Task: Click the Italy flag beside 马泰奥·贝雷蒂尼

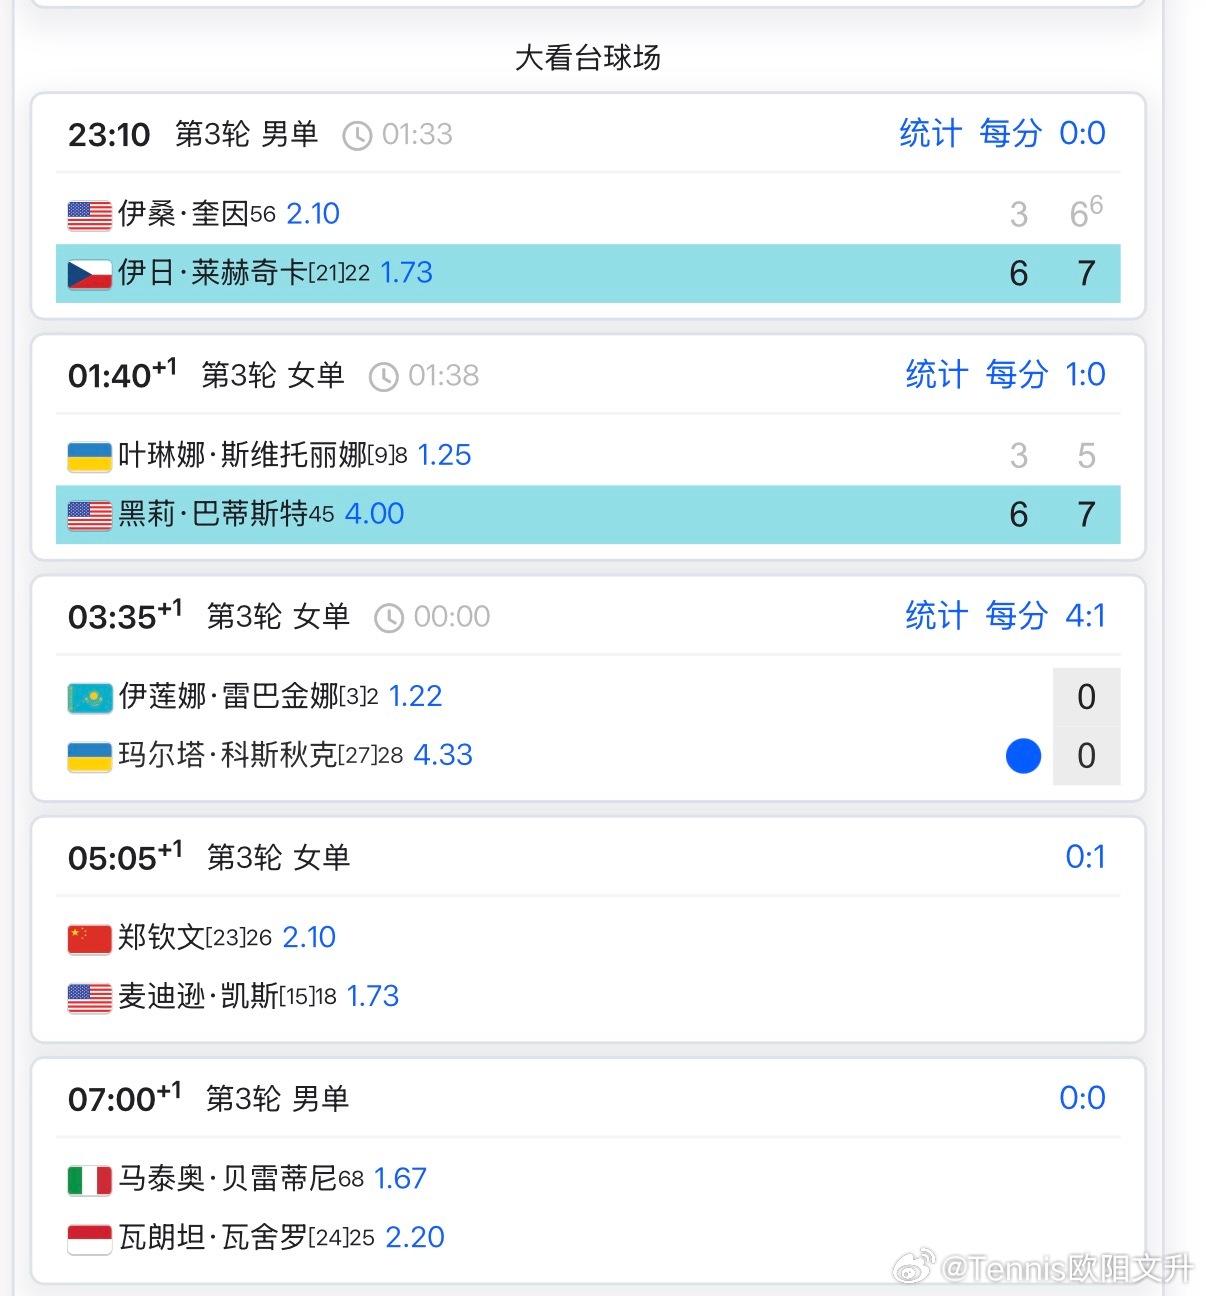Action: coord(90,1180)
